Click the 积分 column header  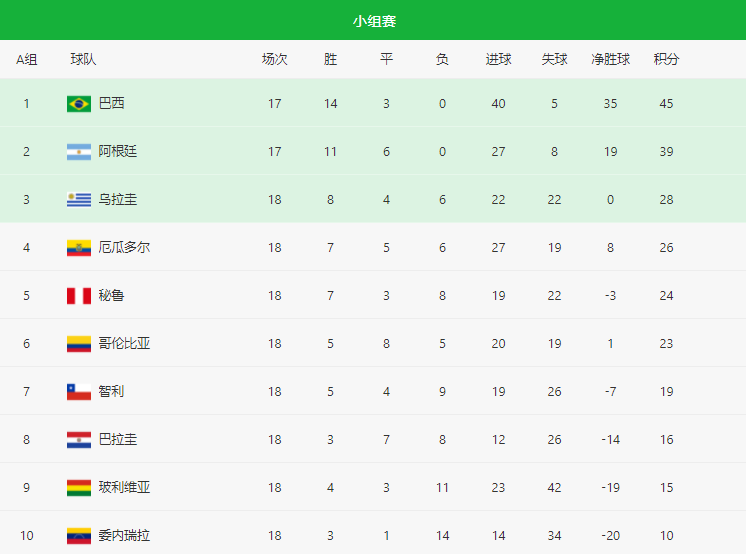coord(666,59)
